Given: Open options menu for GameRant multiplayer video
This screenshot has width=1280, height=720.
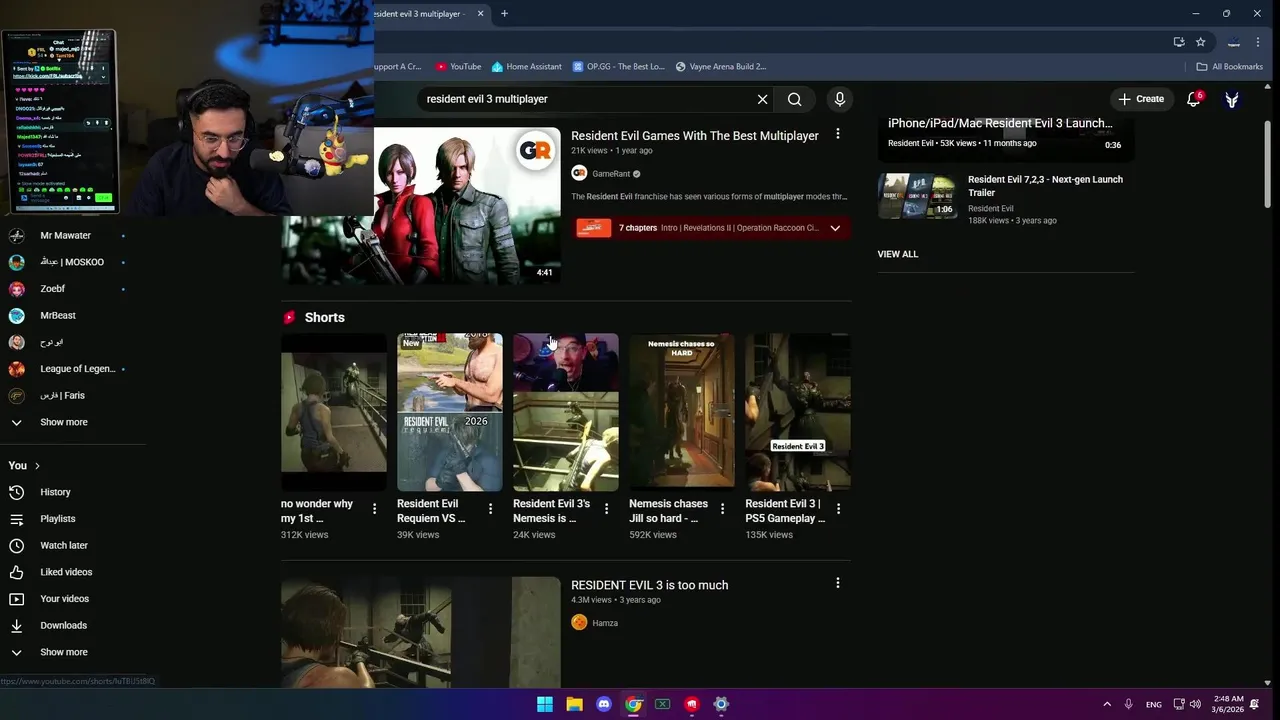Looking at the screenshot, I should click(x=838, y=133).
